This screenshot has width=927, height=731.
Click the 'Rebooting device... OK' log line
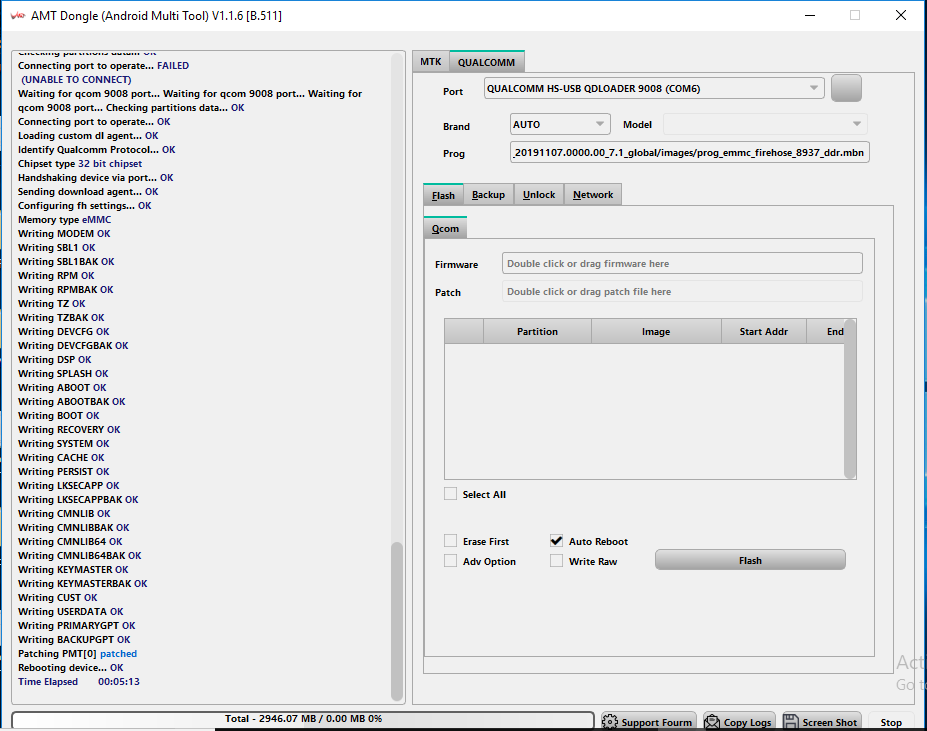click(x=70, y=668)
